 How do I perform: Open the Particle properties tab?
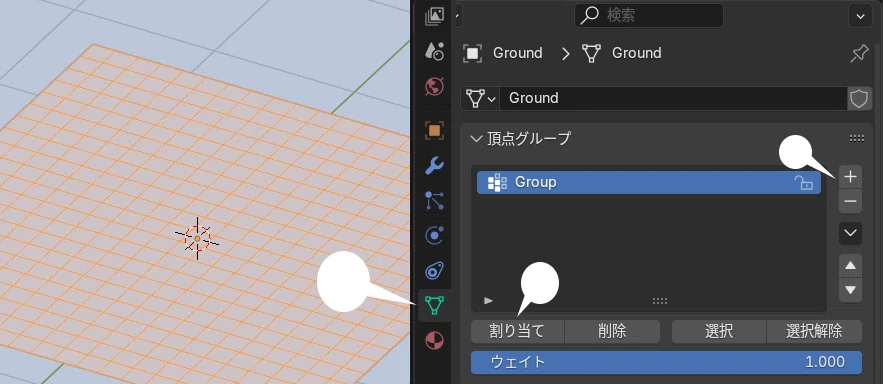434,200
